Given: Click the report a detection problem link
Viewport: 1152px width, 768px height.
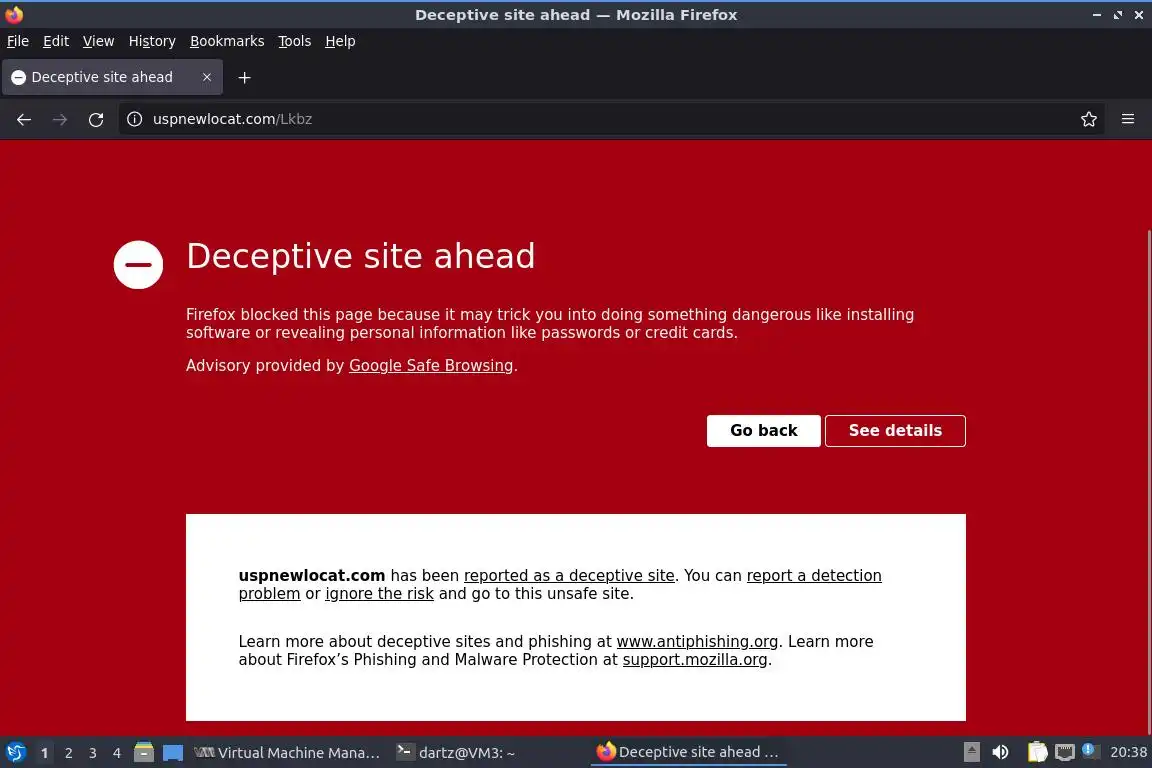Looking at the screenshot, I should [813, 575].
